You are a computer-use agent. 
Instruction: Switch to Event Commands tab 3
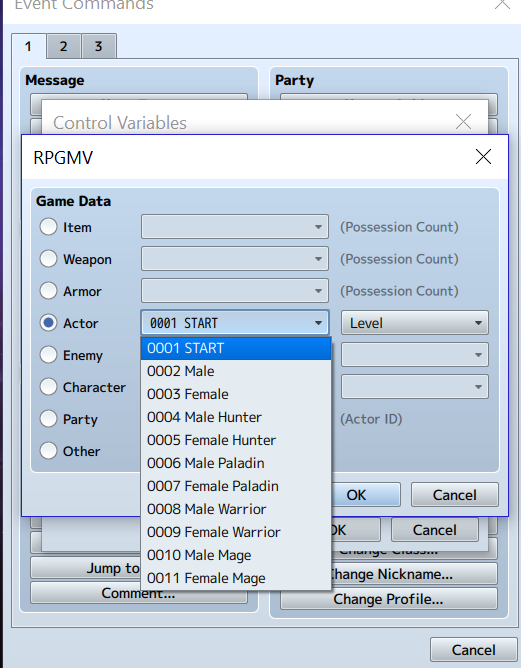coord(98,46)
